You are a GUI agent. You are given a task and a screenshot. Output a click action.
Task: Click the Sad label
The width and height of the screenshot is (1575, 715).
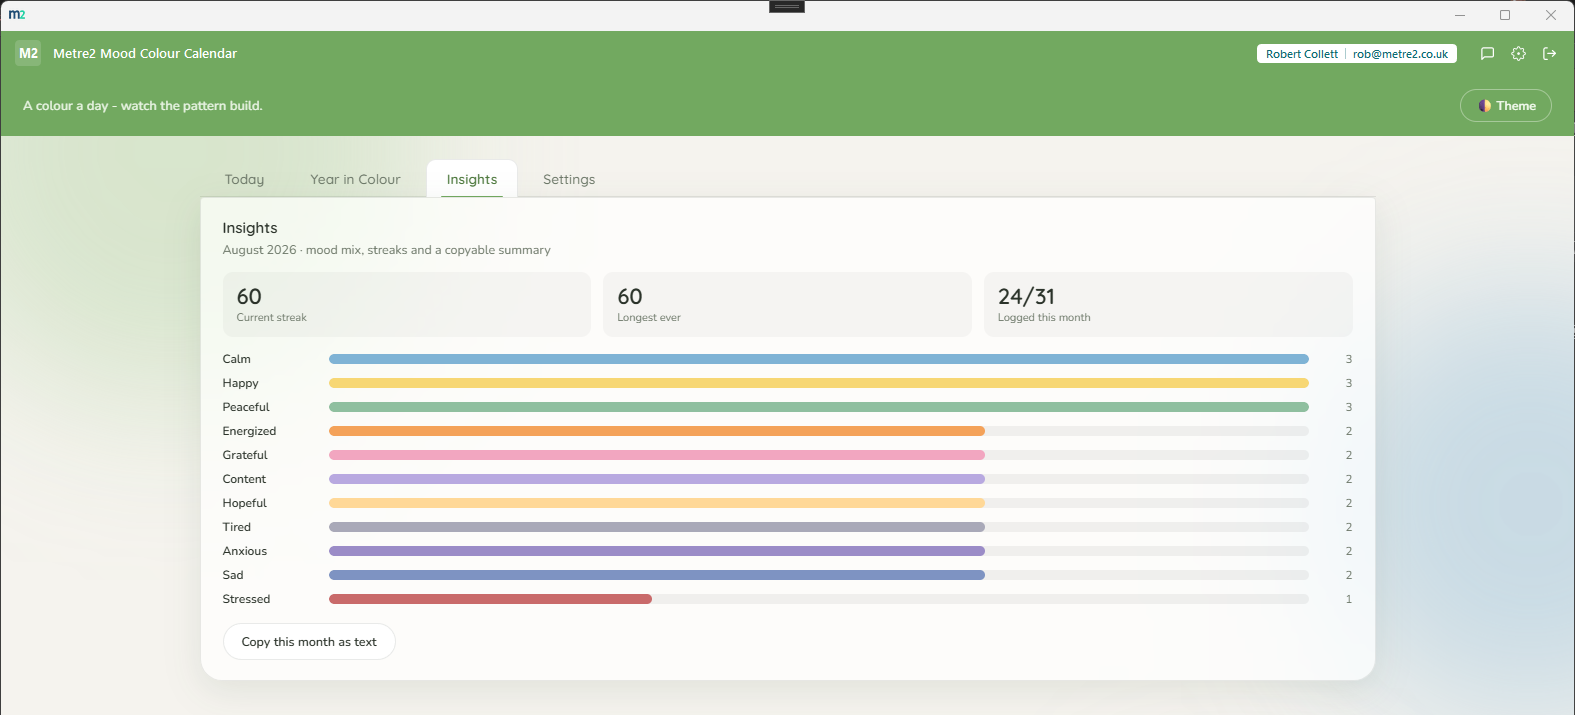pos(233,575)
